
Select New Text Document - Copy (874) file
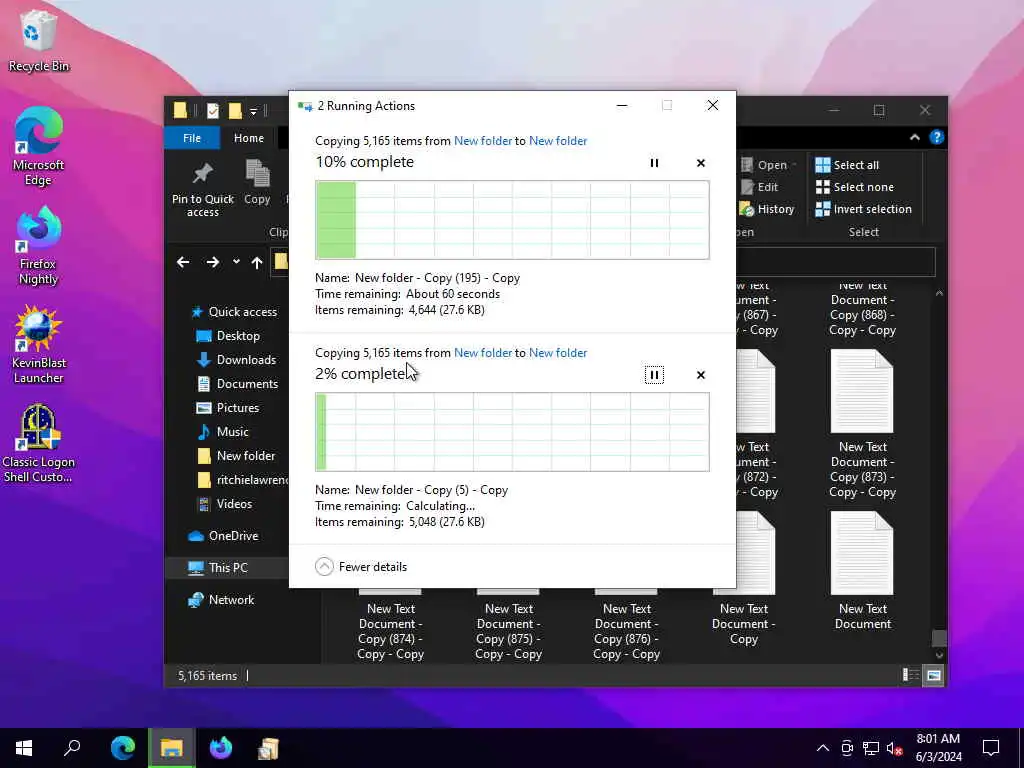pyautogui.click(x=391, y=624)
